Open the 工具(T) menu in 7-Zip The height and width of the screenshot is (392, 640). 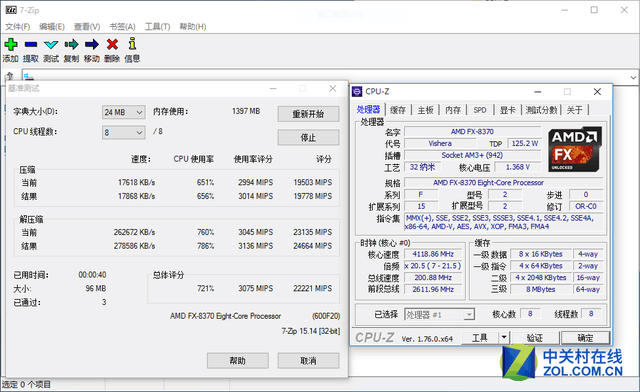tap(158, 27)
